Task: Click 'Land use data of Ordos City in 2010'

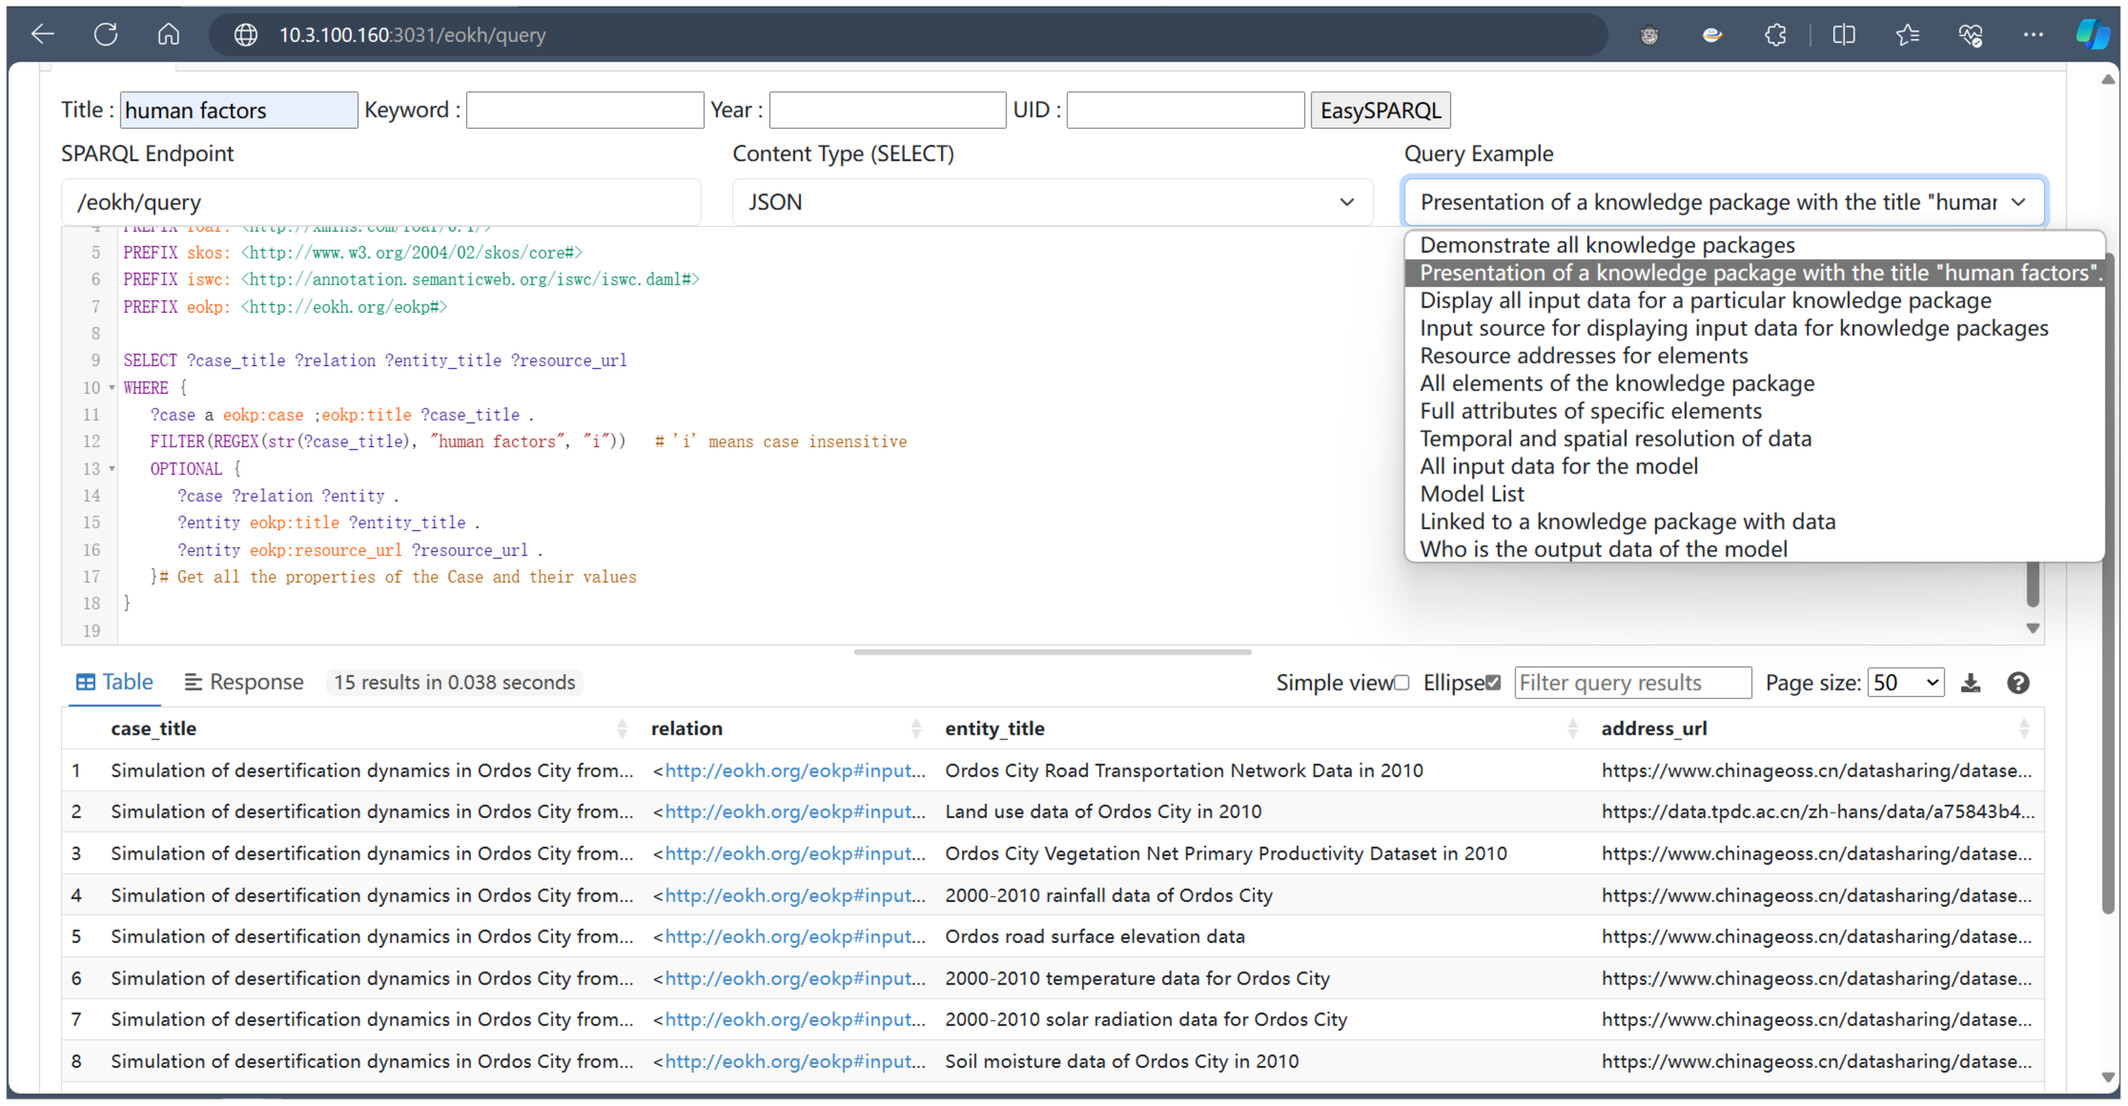Action: (x=1103, y=812)
